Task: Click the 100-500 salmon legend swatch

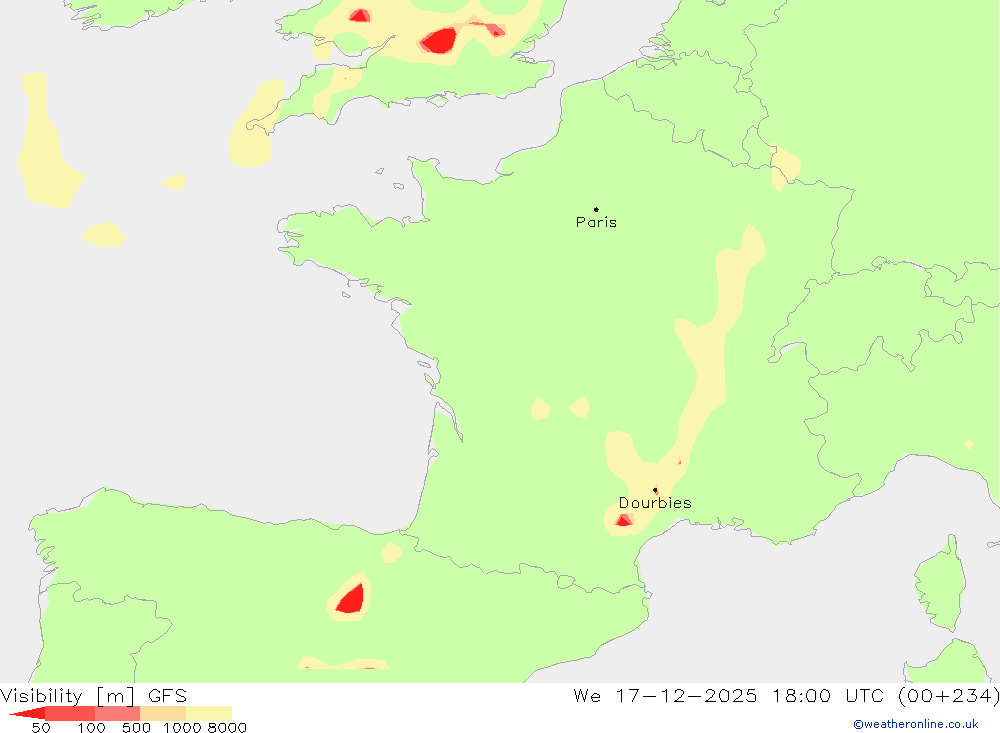Action: [x=117, y=713]
